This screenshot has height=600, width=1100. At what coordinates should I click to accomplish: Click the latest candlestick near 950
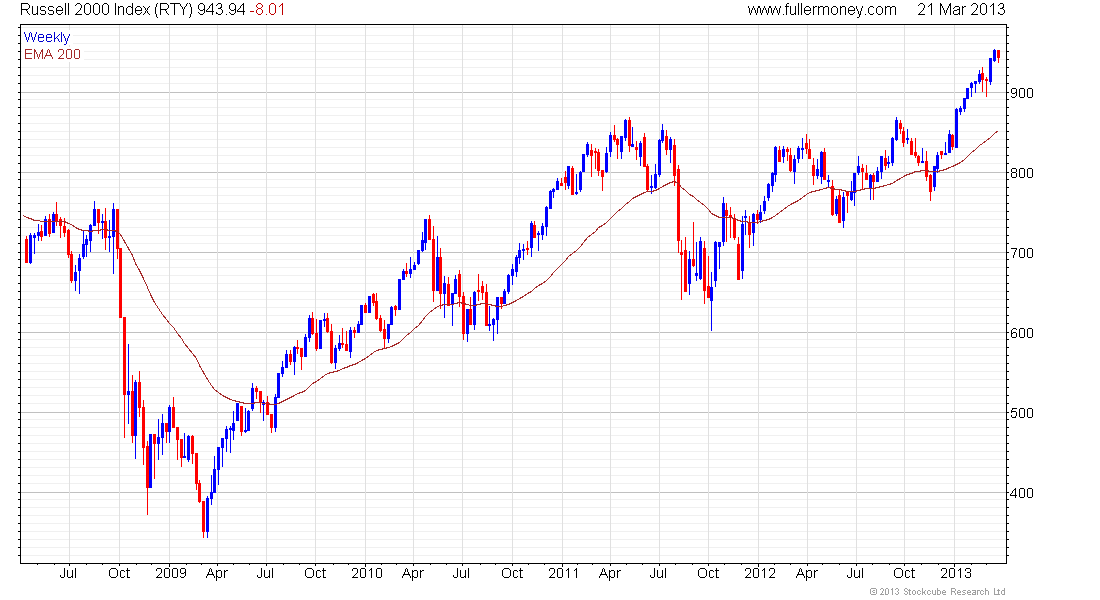(998, 55)
